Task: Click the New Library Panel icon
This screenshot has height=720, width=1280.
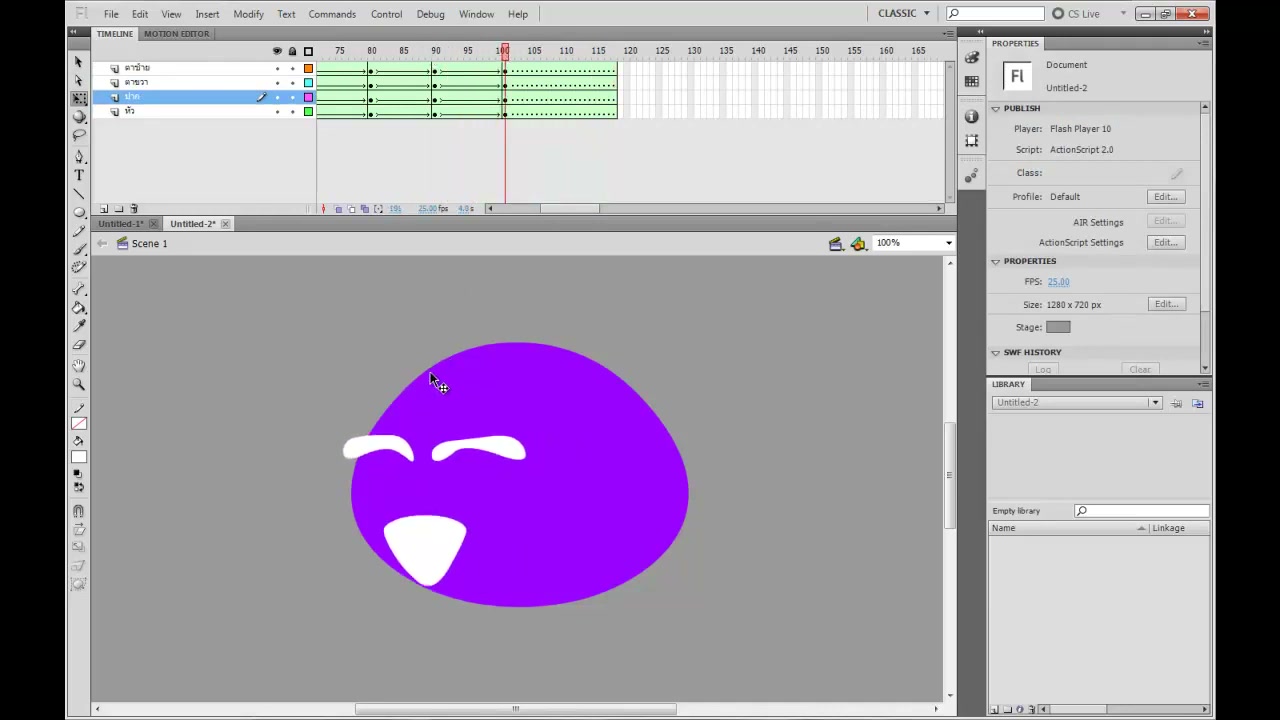Action: pos(1198,403)
